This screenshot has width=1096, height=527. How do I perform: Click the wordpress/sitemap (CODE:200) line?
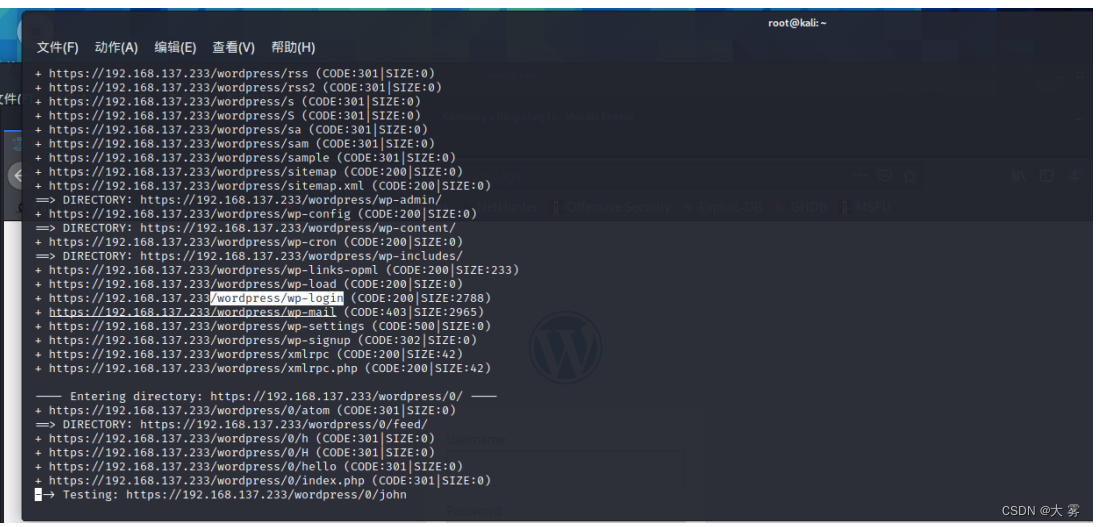pos(249,171)
